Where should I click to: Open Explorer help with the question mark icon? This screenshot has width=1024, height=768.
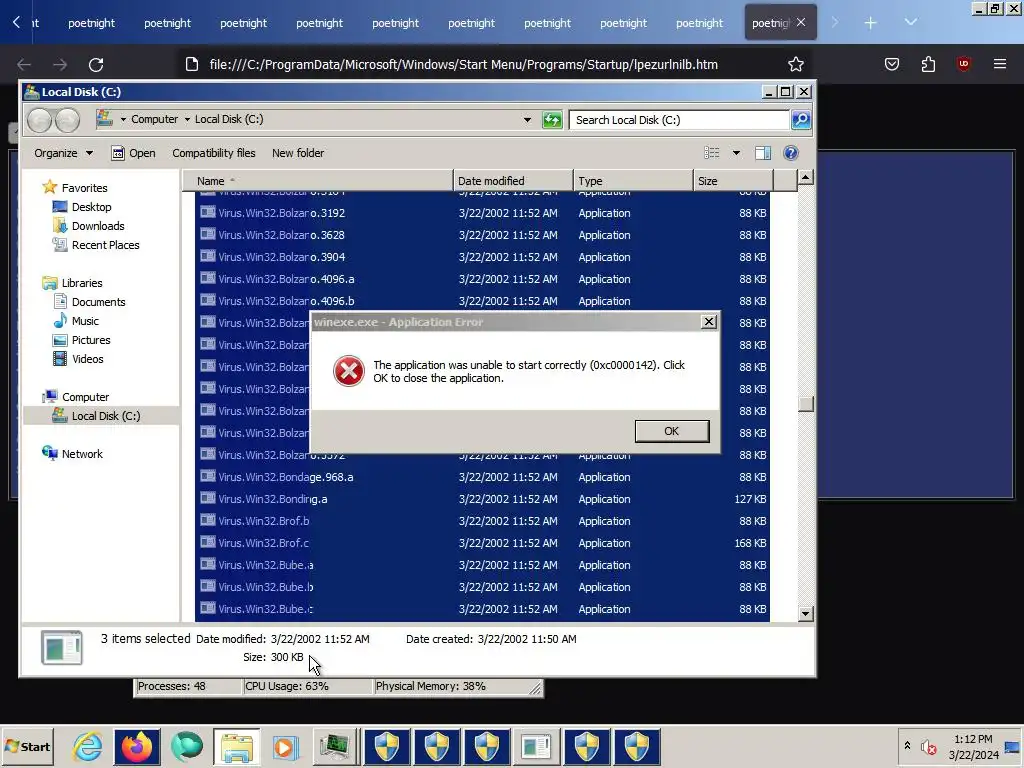click(x=790, y=153)
